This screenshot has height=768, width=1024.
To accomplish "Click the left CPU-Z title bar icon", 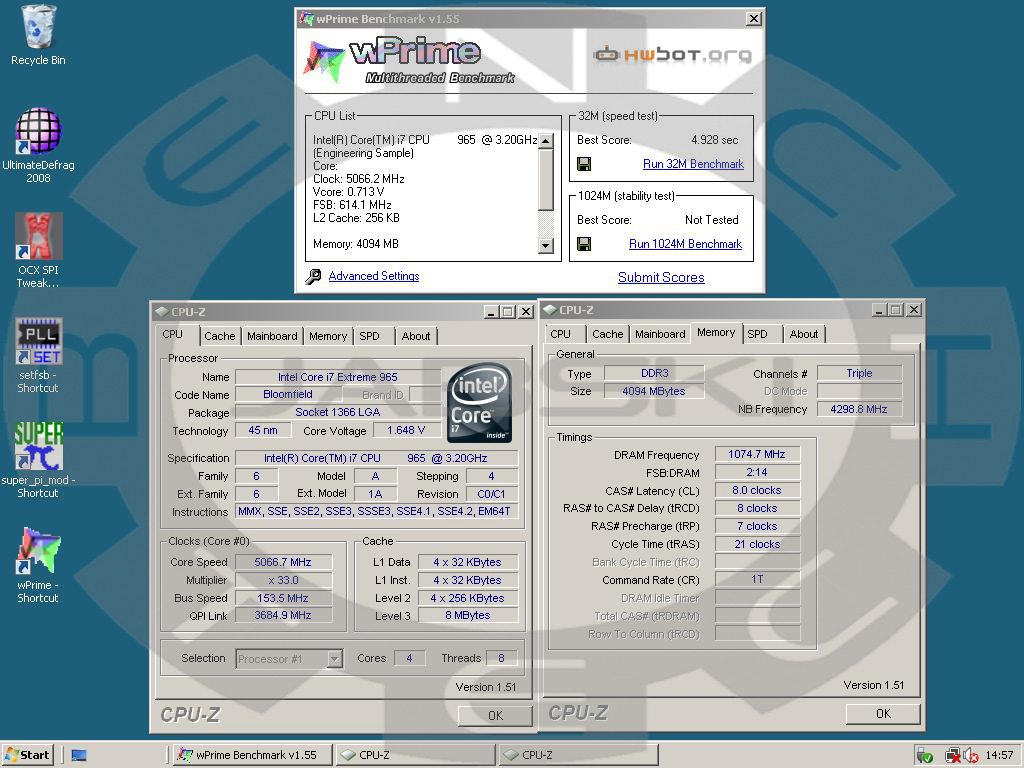I will (161, 312).
